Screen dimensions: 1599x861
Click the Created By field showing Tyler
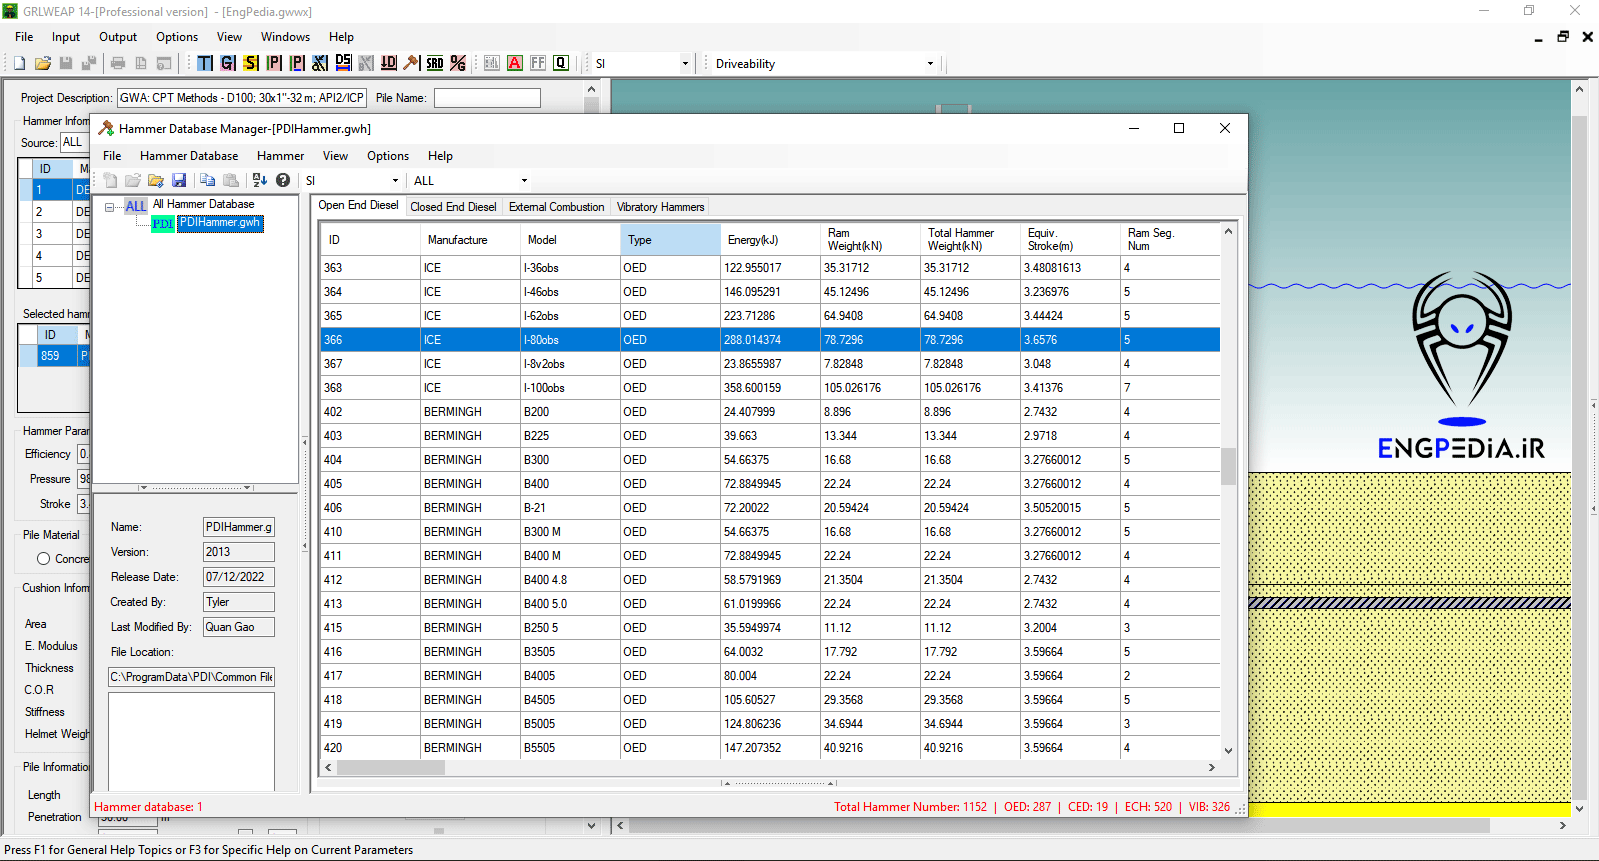click(x=239, y=602)
